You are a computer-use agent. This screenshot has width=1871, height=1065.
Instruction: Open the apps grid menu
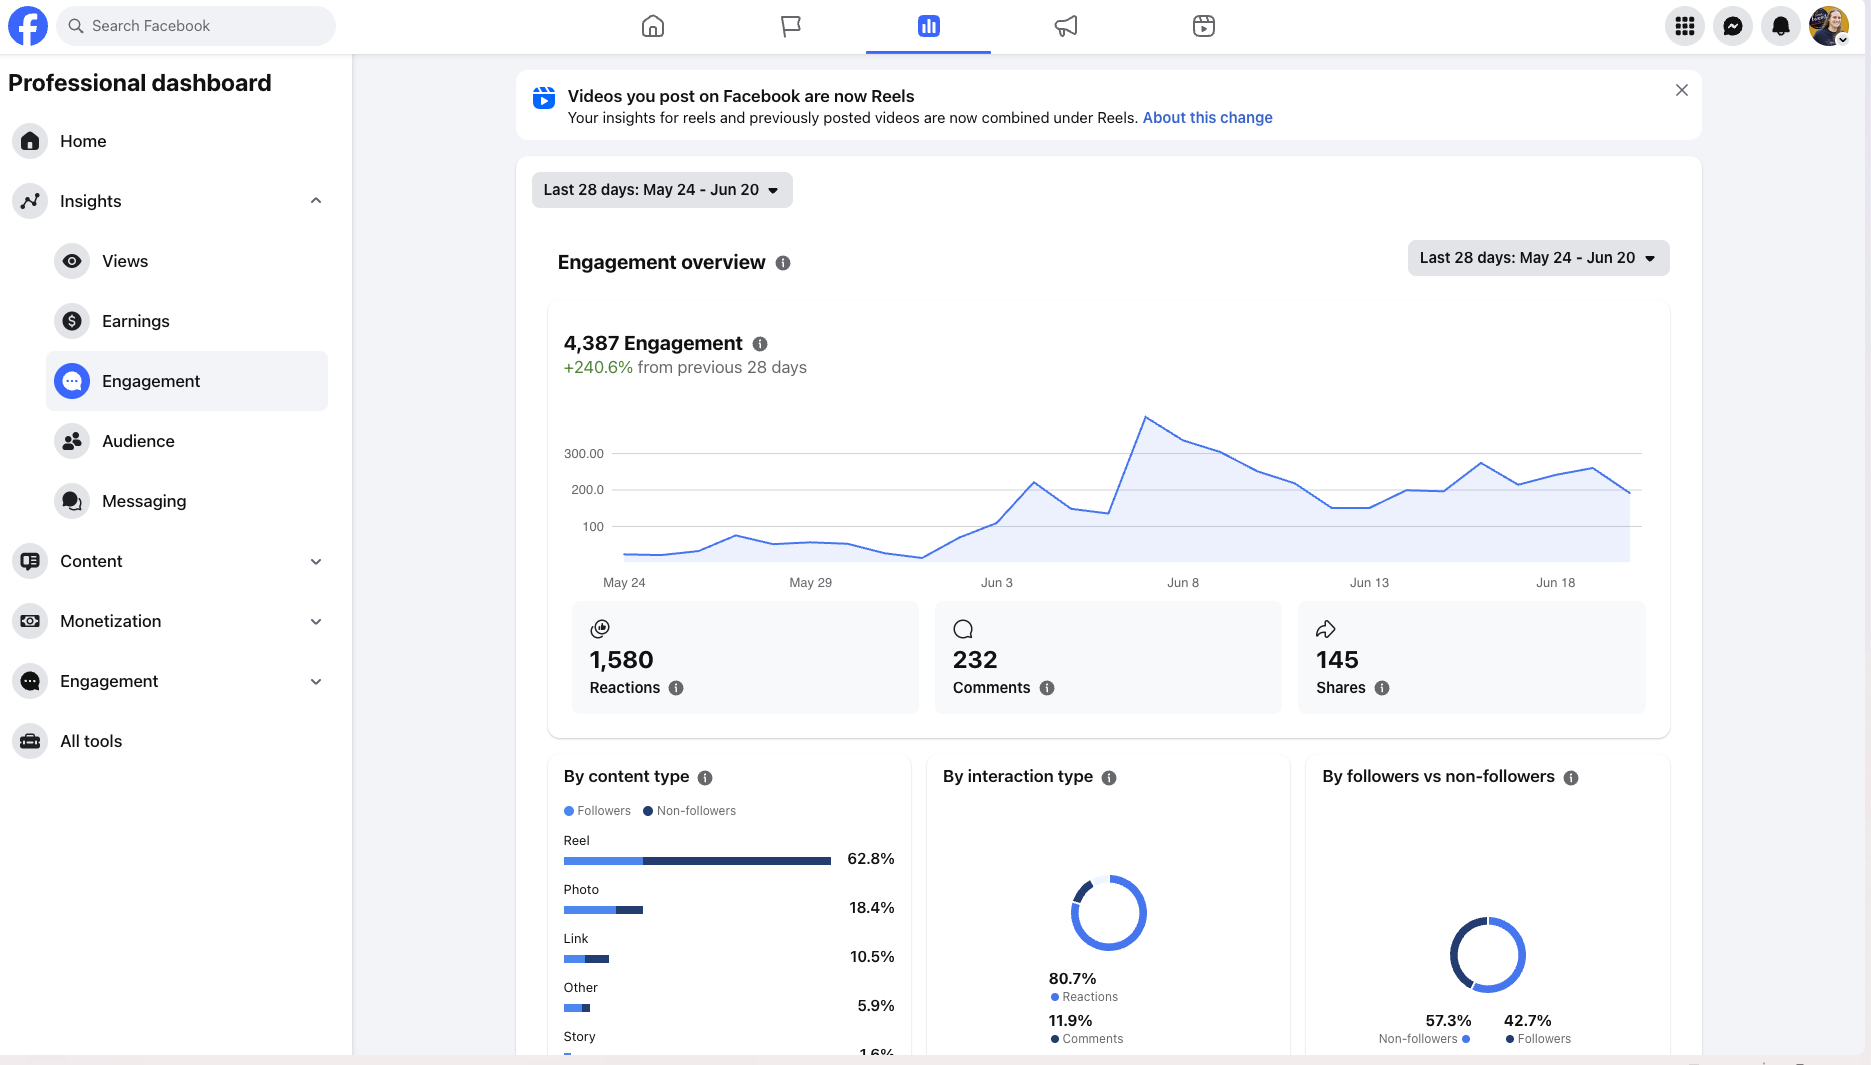(x=1685, y=26)
